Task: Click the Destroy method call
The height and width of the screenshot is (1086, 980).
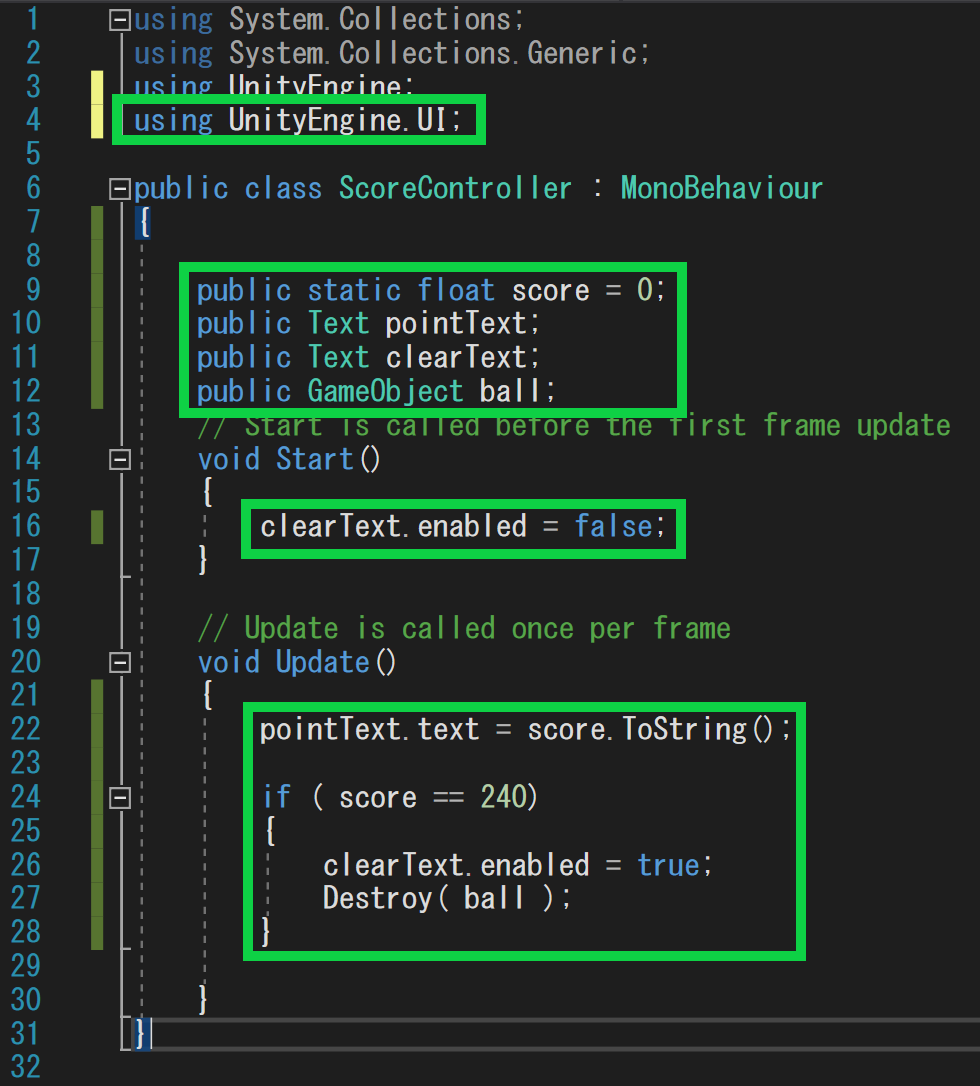Action: click(x=377, y=897)
